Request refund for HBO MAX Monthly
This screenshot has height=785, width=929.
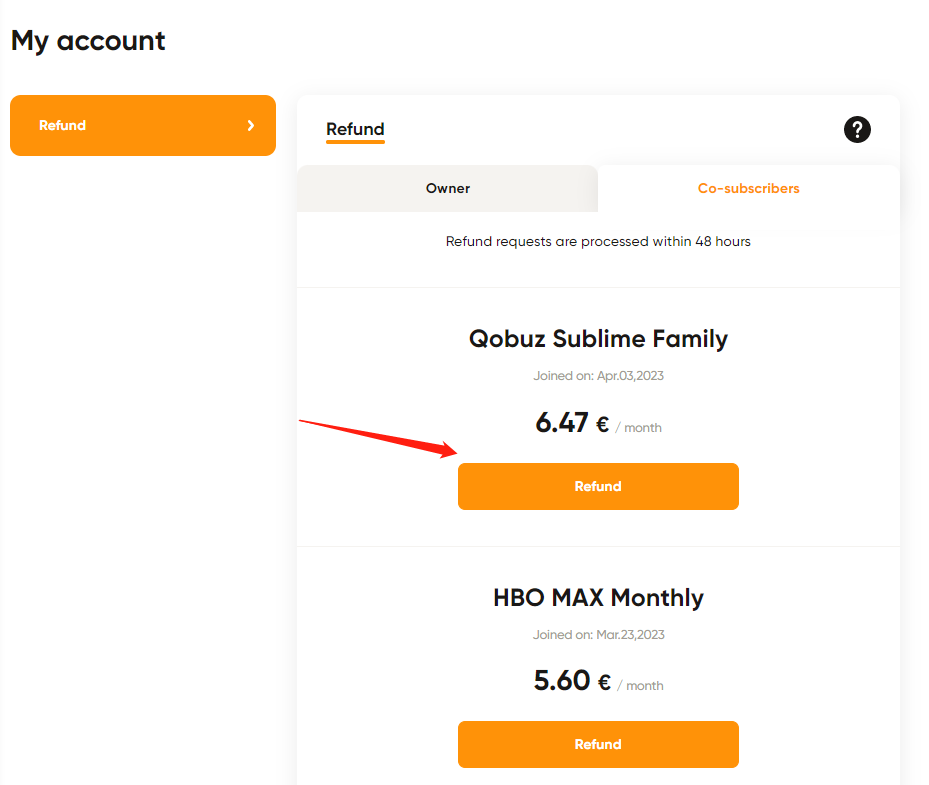pyautogui.click(x=598, y=744)
